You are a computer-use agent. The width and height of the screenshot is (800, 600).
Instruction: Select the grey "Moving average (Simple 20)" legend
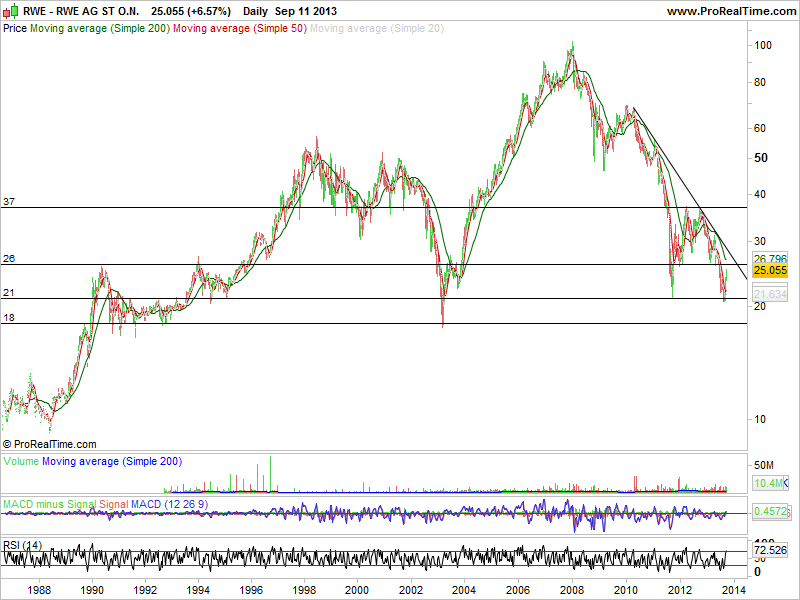pos(377,29)
